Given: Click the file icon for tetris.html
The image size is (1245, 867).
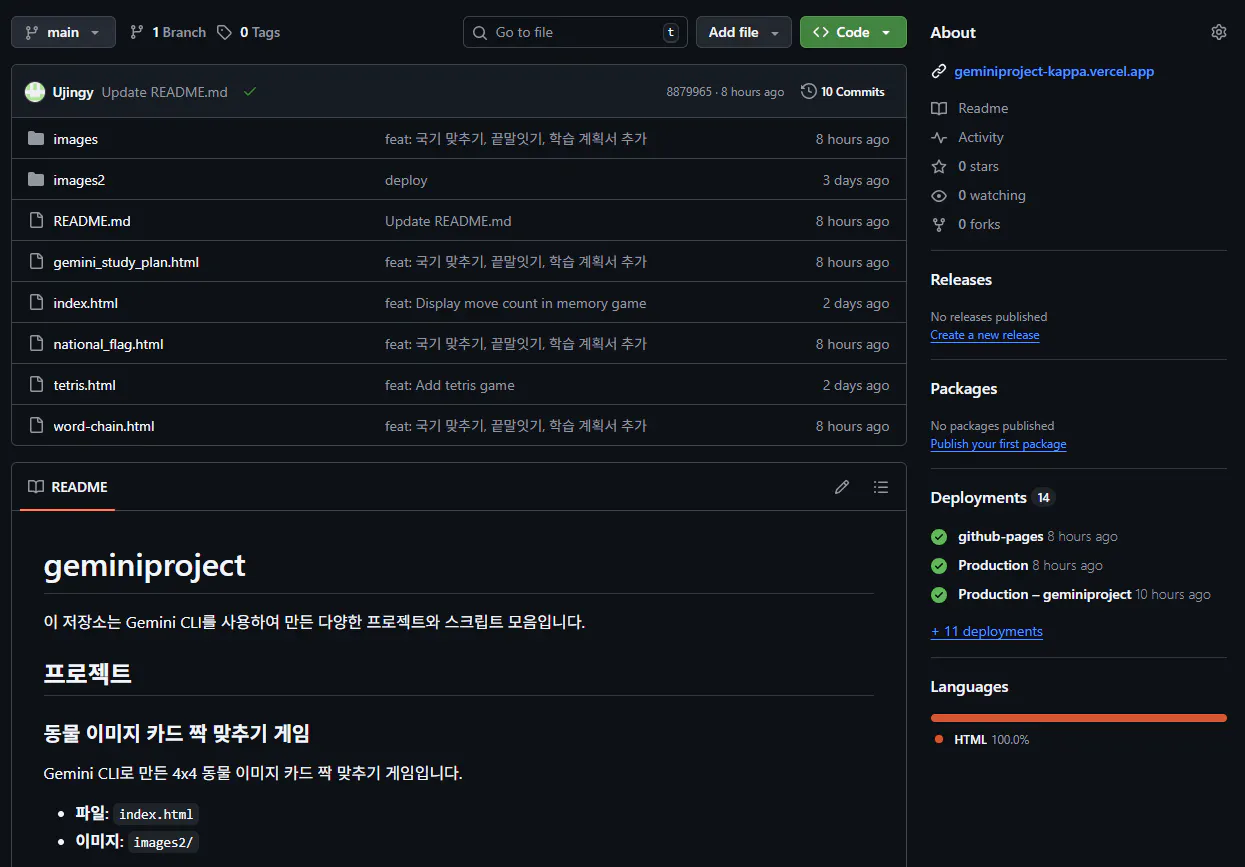Looking at the screenshot, I should pos(36,385).
